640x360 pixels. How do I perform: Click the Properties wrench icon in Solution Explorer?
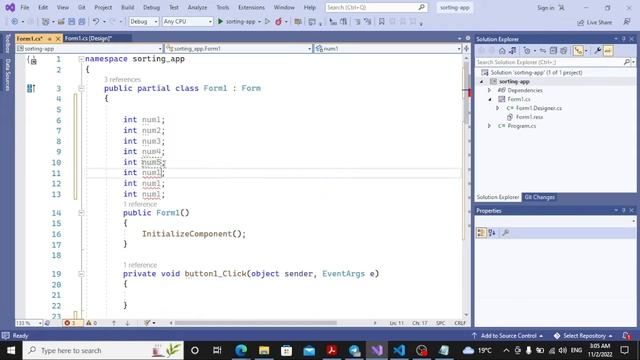598,51
